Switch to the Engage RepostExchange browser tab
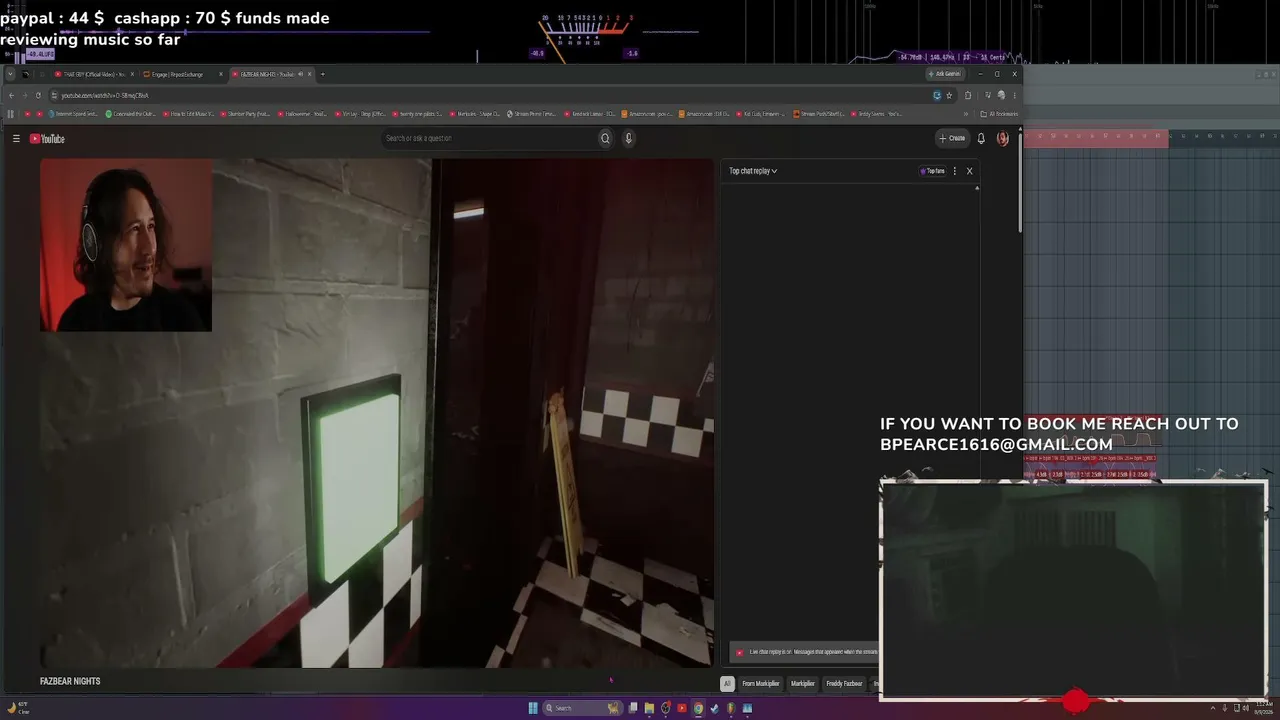1280x720 pixels. [x=183, y=74]
